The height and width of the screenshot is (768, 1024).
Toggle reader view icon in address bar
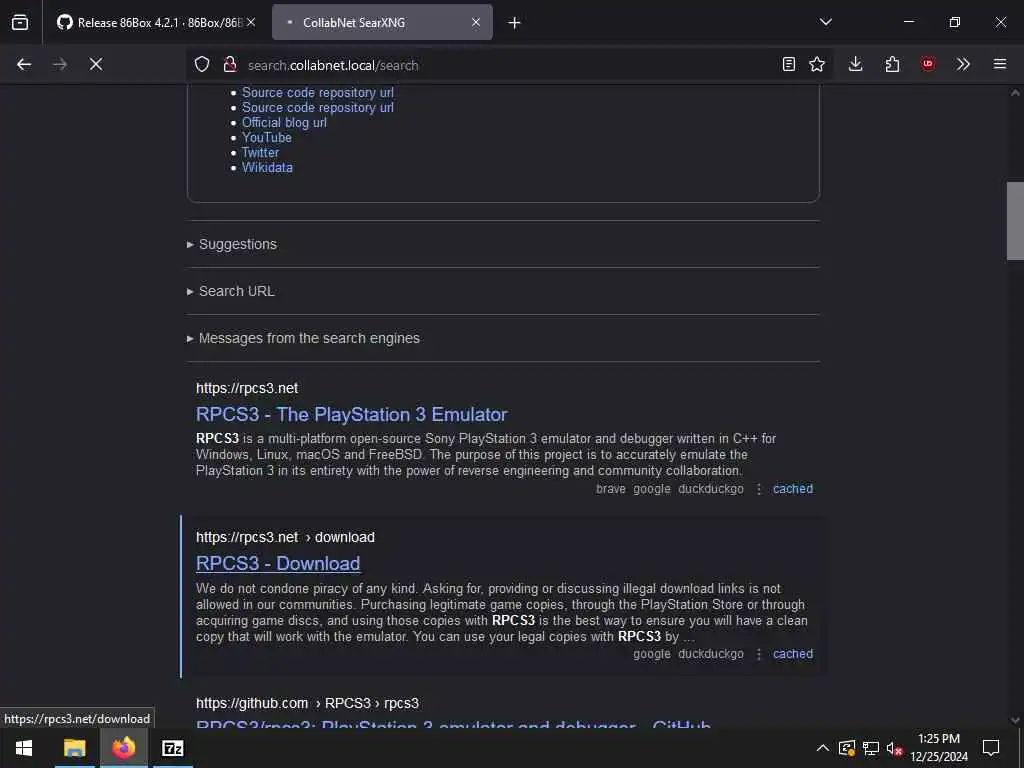[789, 64]
